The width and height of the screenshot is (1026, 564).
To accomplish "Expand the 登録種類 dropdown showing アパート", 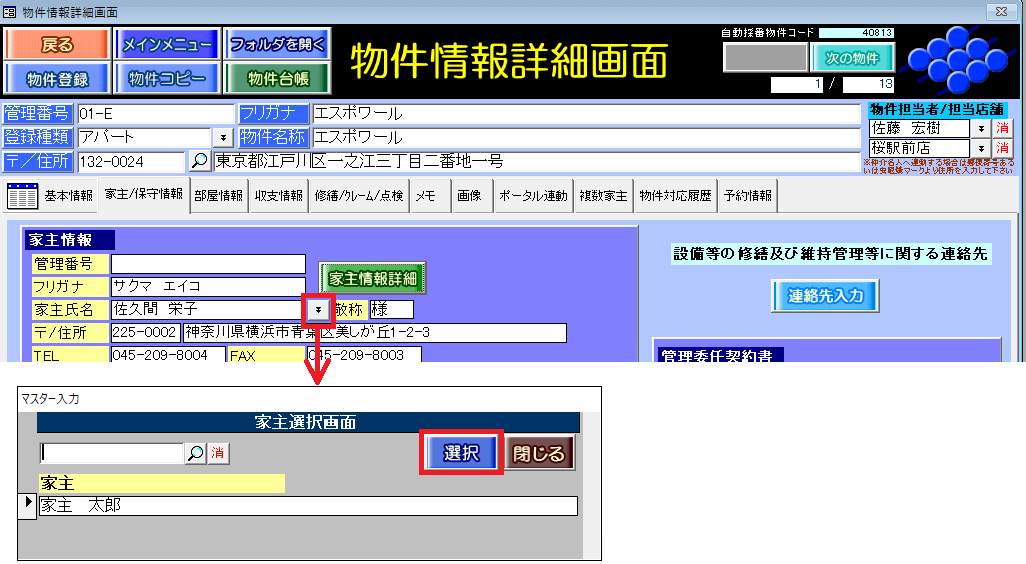I will [222, 137].
